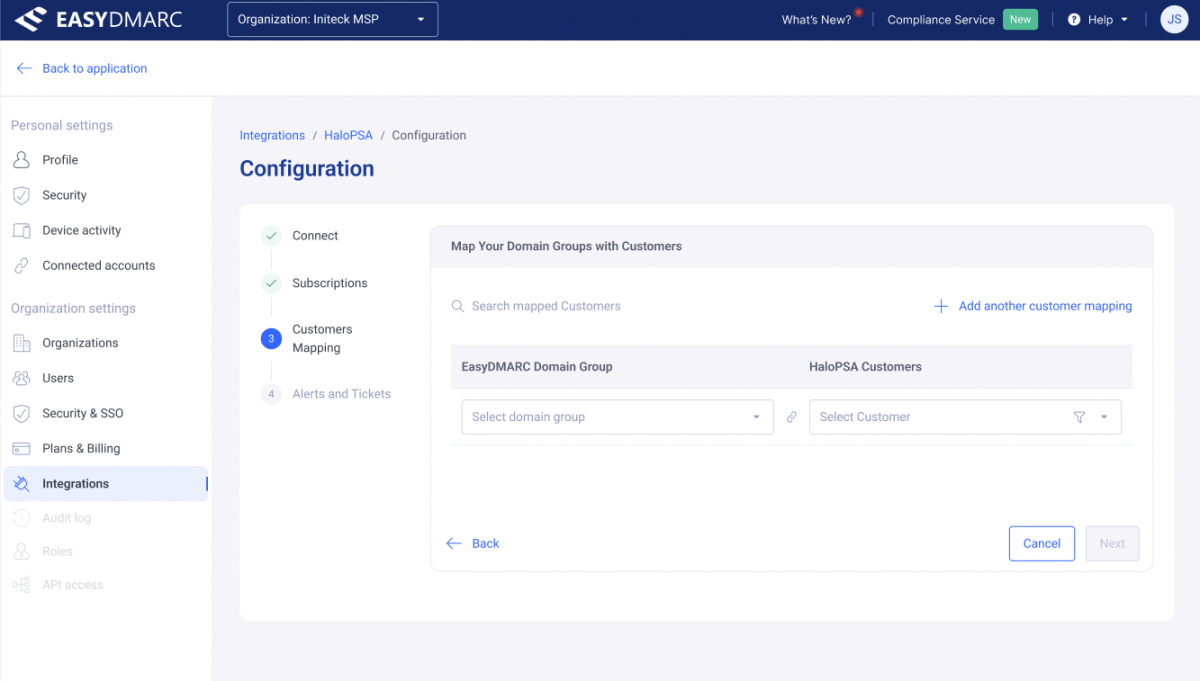The width and height of the screenshot is (1200, 681).
Task: Click the EasyDMARC logo icon
Action: click(31, 18)
